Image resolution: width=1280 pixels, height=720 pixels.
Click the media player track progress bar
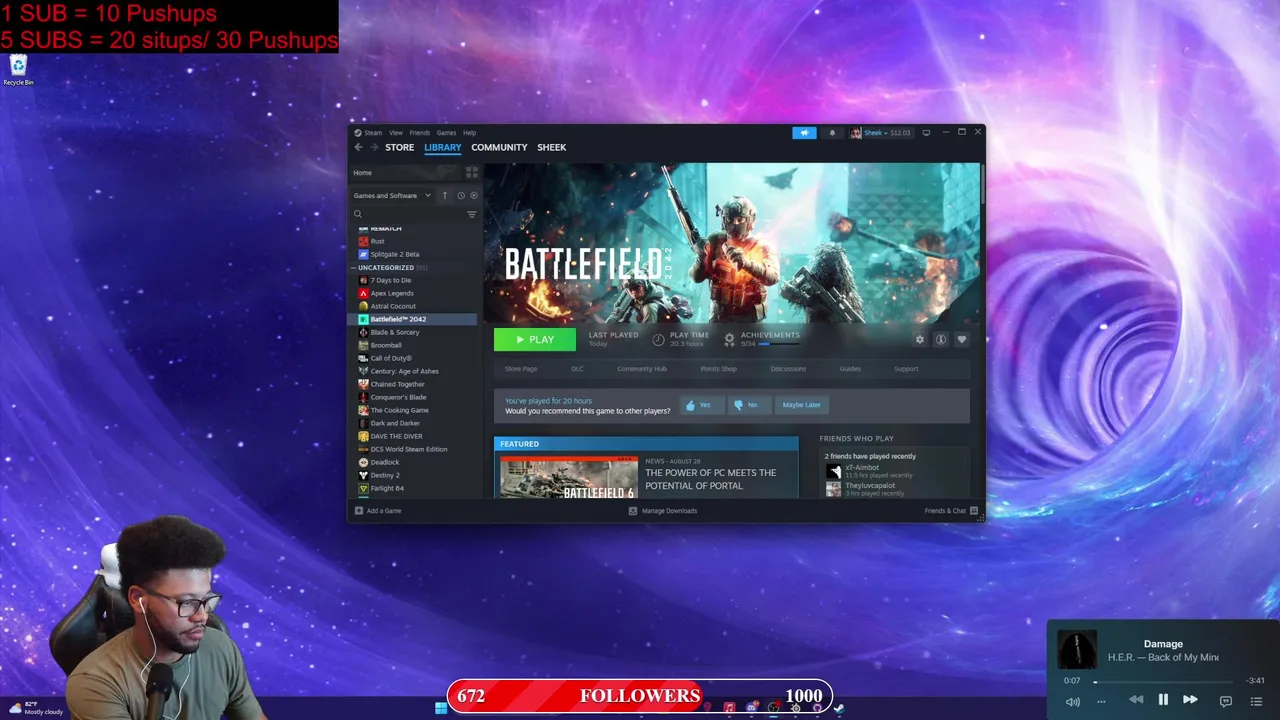(1165, 681)
